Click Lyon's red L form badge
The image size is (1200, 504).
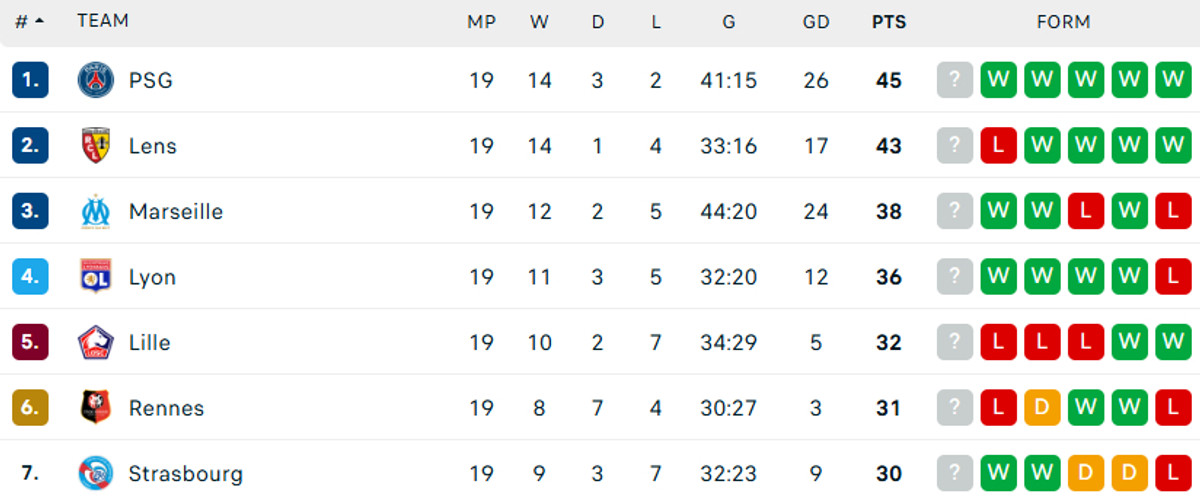point(1173,277)
